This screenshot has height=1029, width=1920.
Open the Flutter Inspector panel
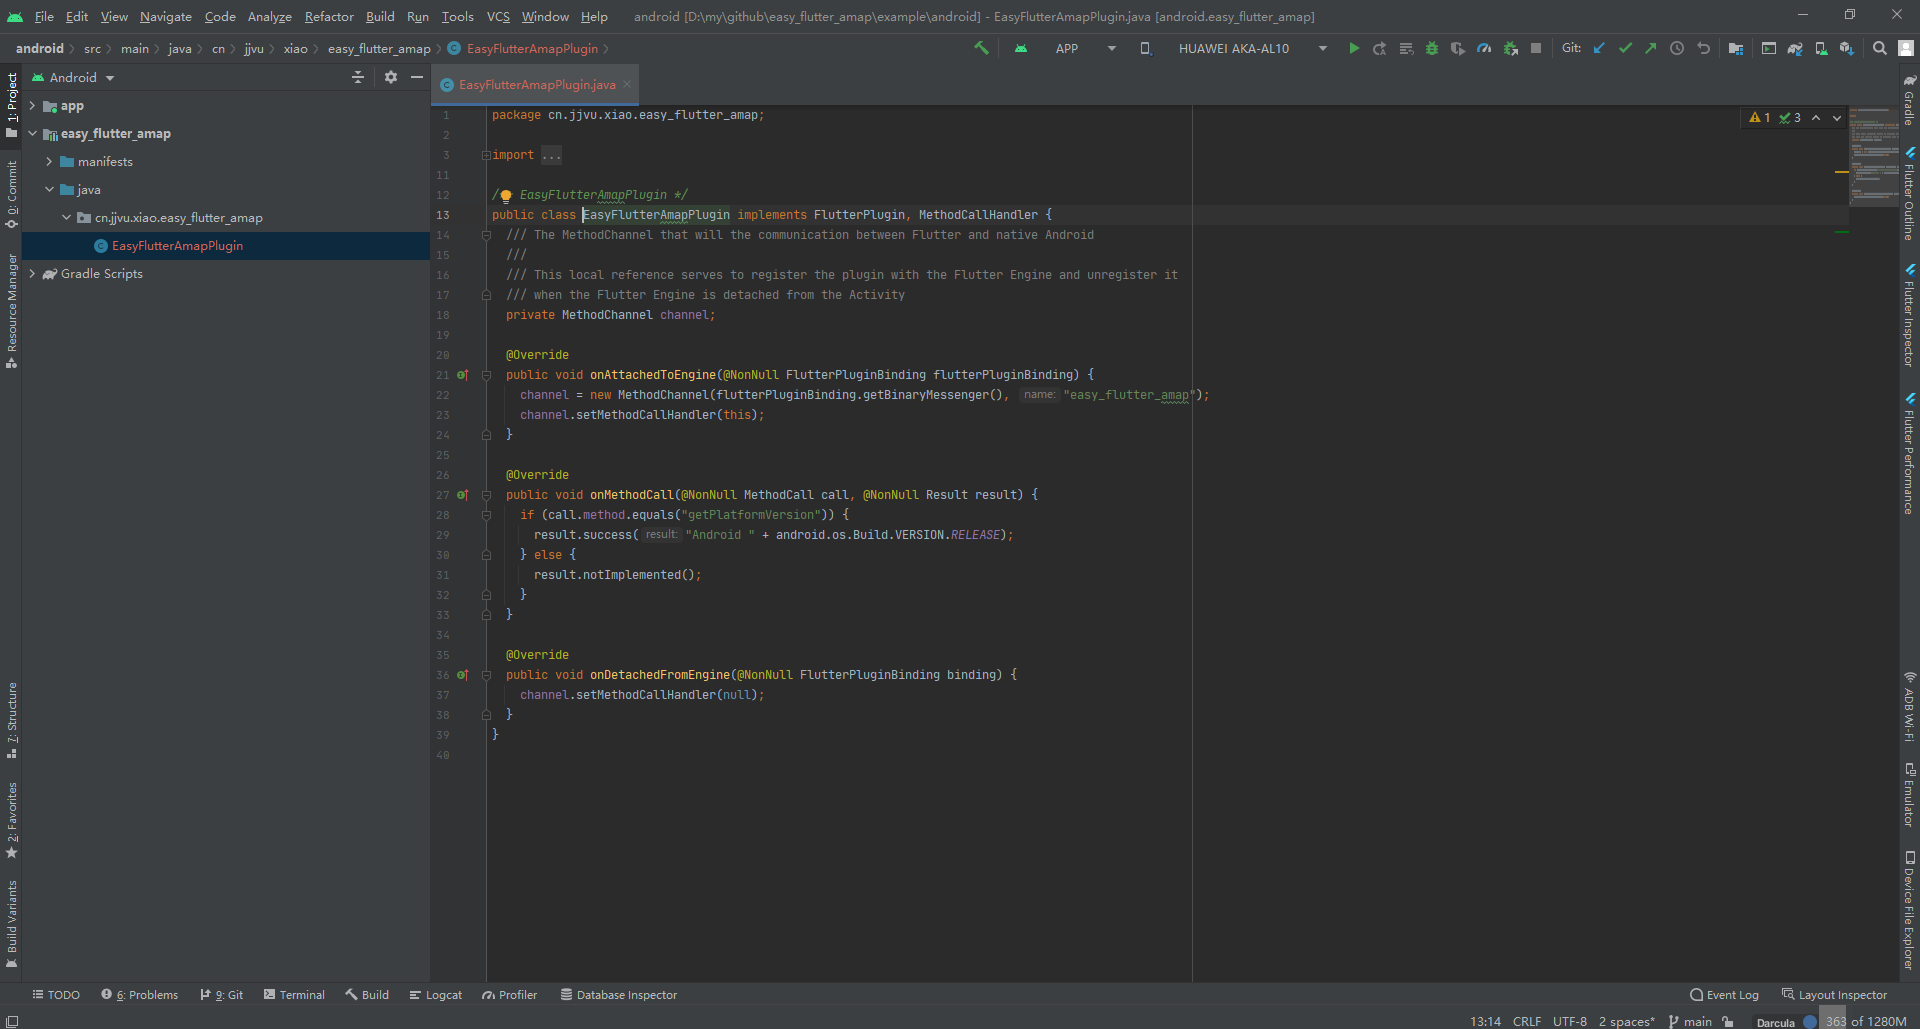[x=1910, y=320]
